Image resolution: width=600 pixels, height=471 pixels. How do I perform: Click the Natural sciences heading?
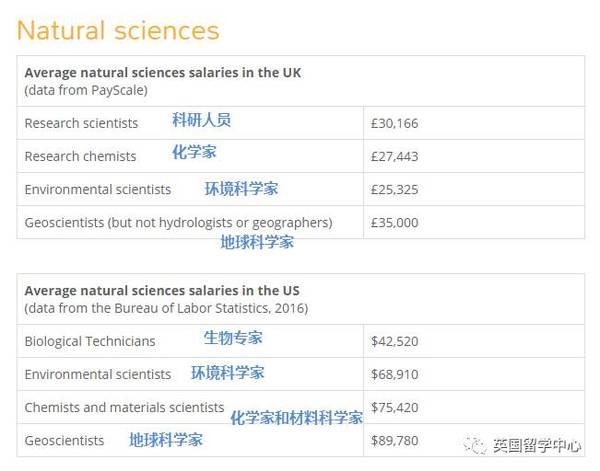coord(118,30)
